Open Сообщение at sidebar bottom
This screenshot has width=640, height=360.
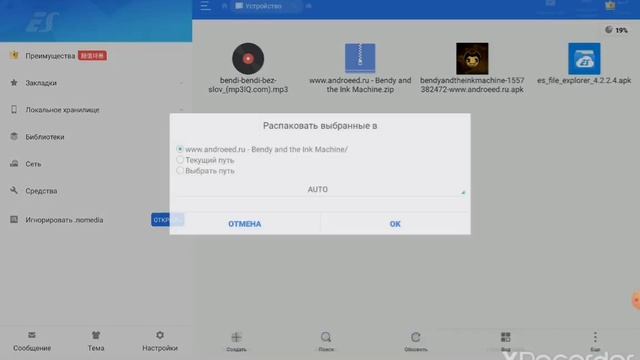pos(32,341)
